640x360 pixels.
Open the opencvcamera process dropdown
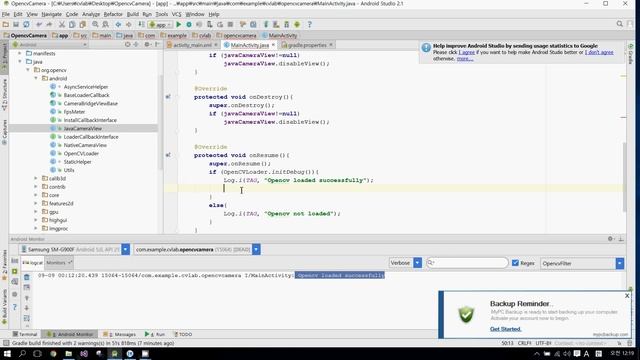[x=256, y=249]
